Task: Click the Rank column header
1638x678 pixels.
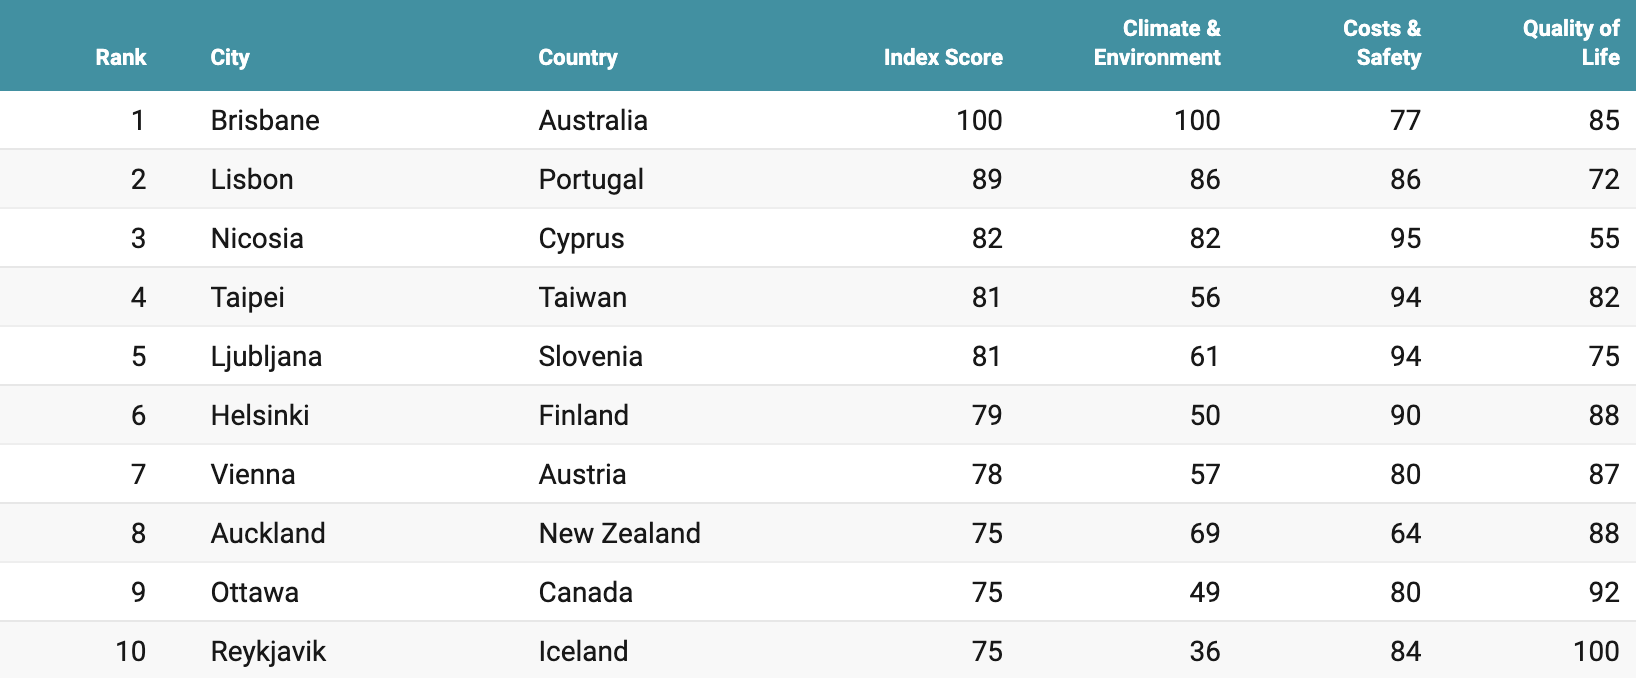Action: [x=121, y=57]
